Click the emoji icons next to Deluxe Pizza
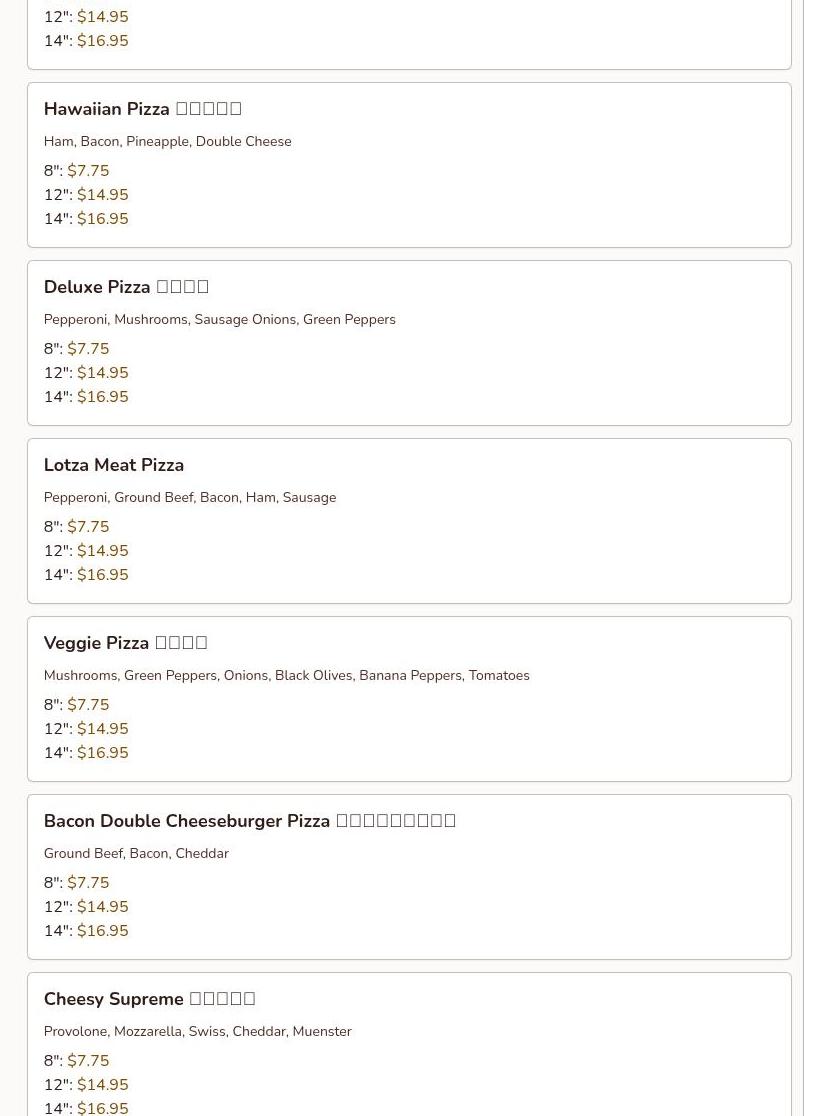Viewport: 824px width, 1116px height. (182, 287)
